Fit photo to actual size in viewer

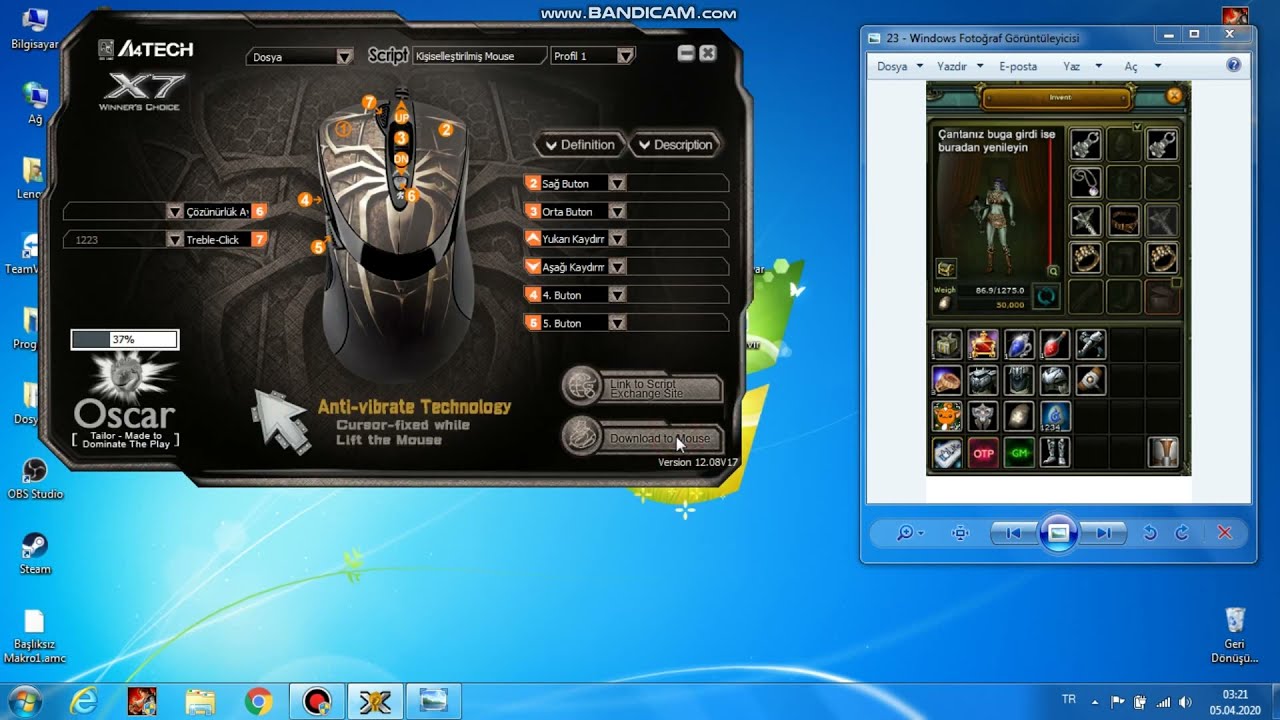pyautogui.click(x=961, y=533)
